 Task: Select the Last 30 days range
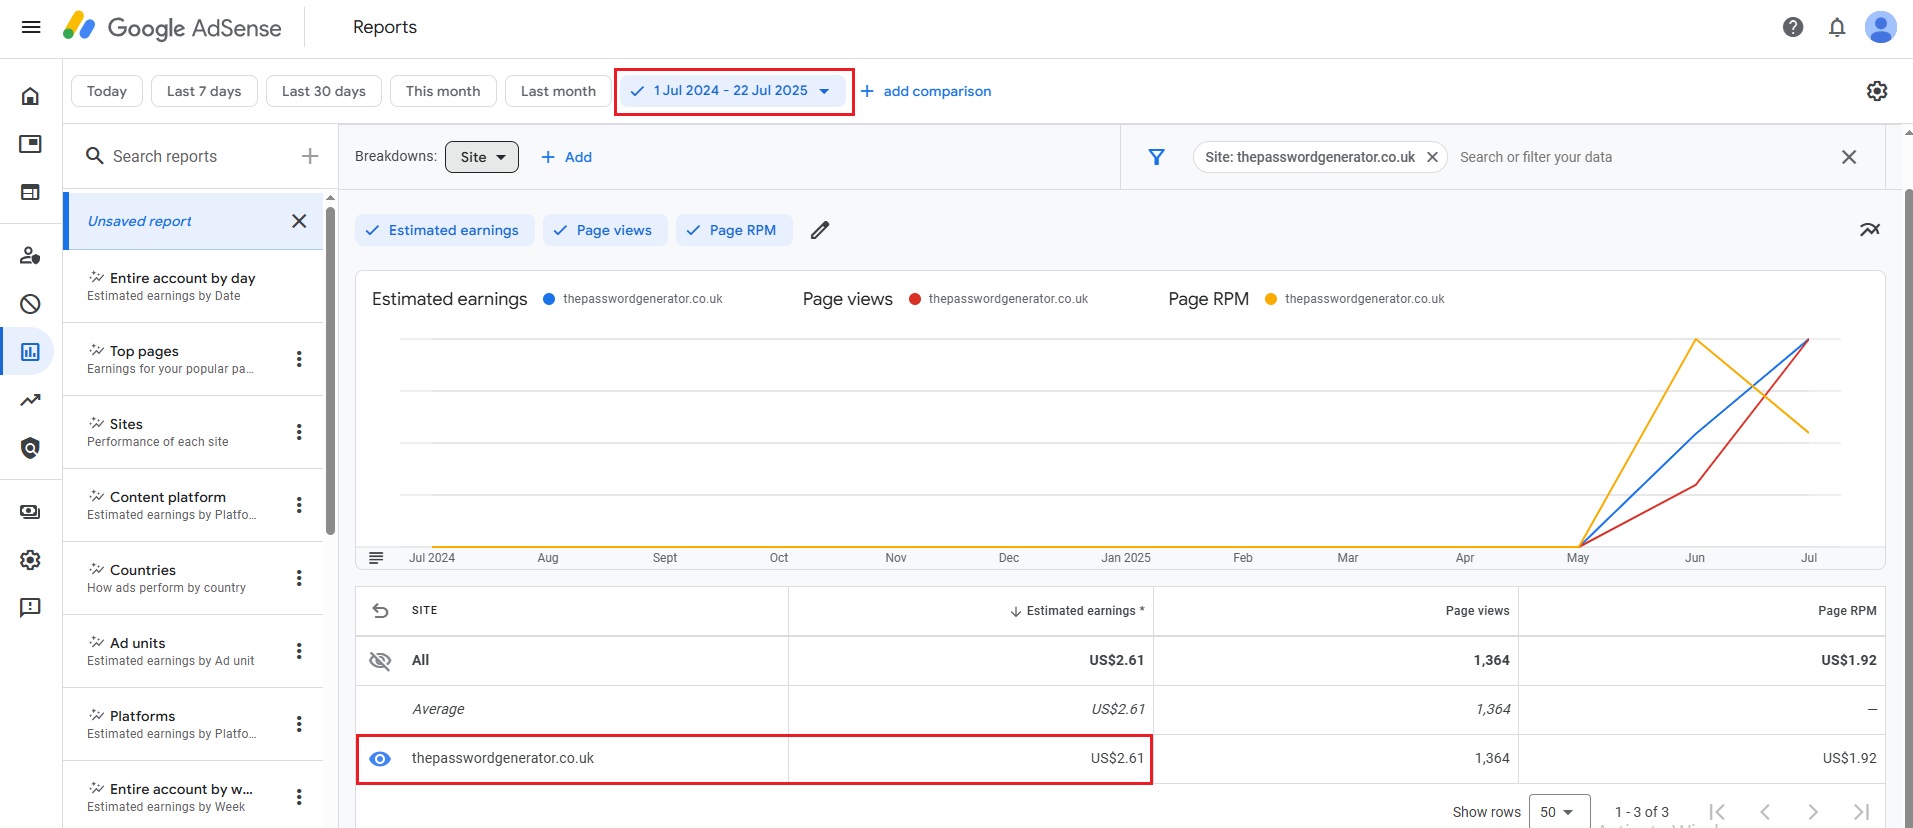(x=324, y=91)
